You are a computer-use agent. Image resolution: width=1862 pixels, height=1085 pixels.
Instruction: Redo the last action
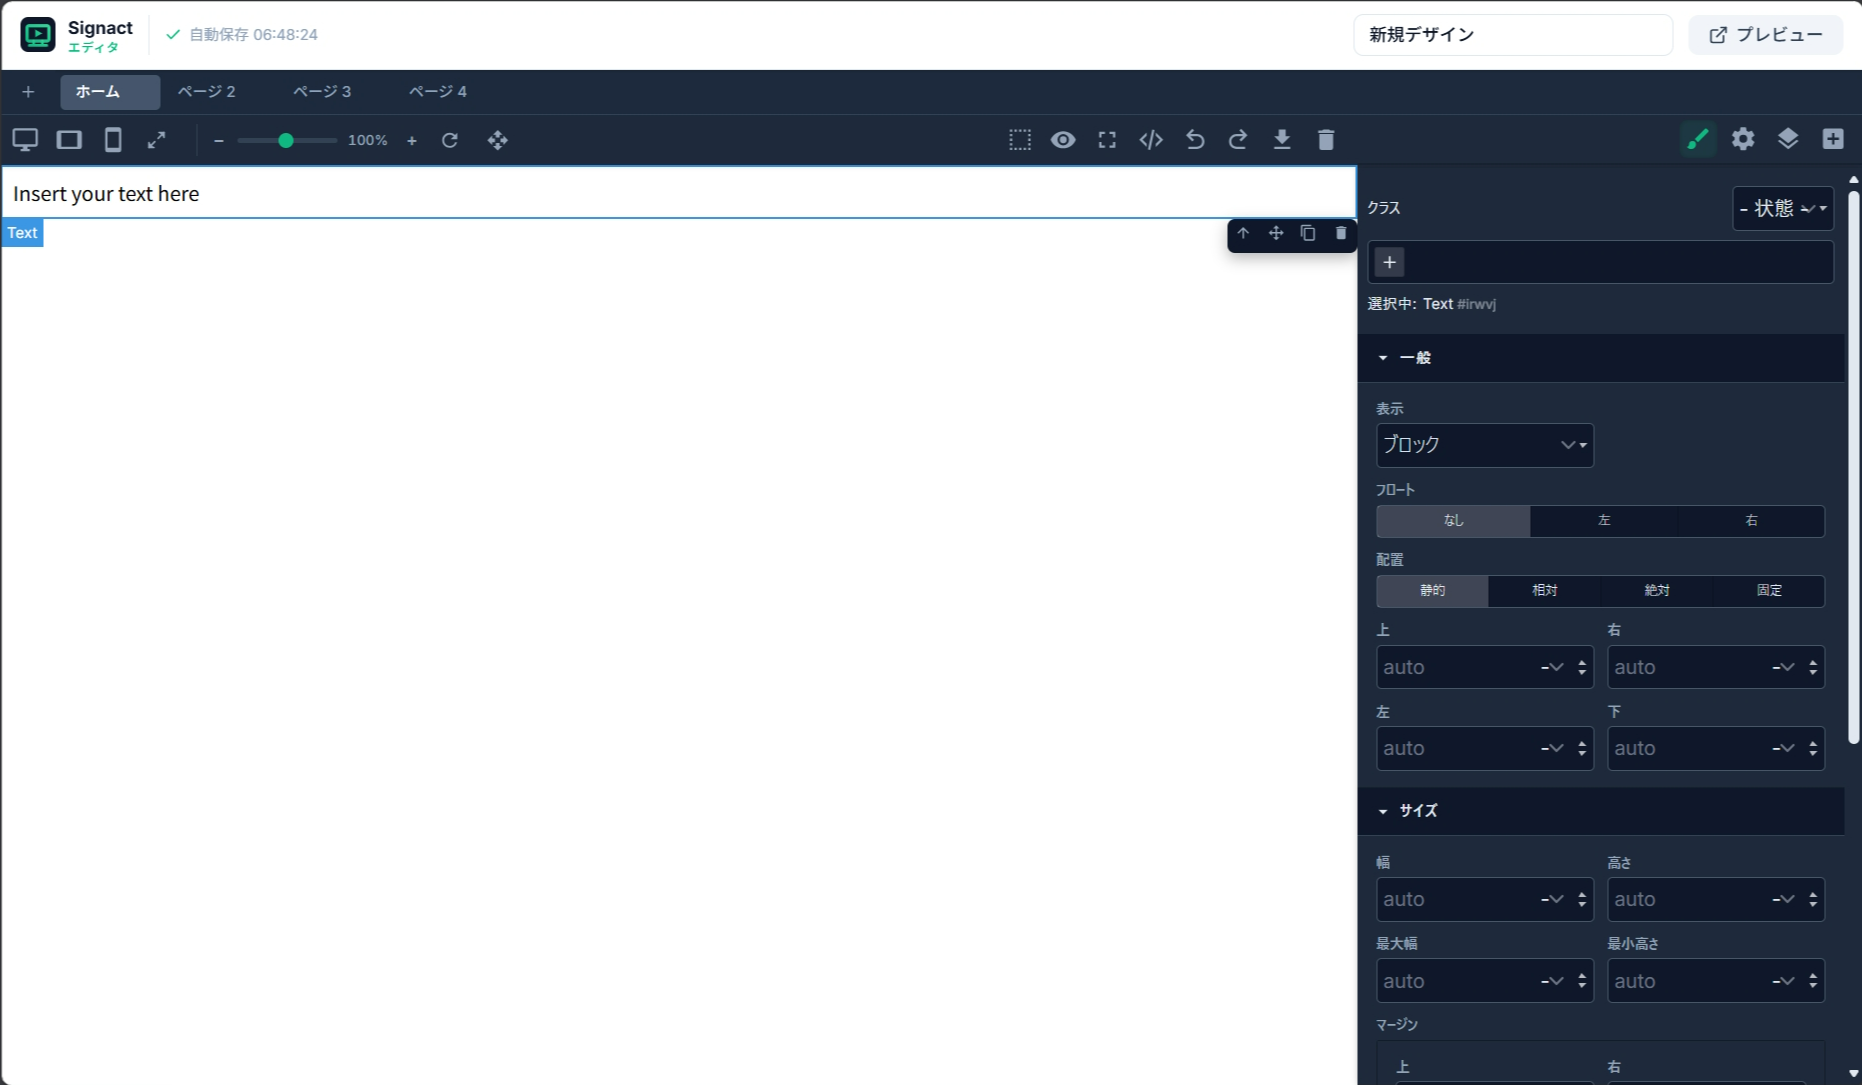tap(1238, 140)
